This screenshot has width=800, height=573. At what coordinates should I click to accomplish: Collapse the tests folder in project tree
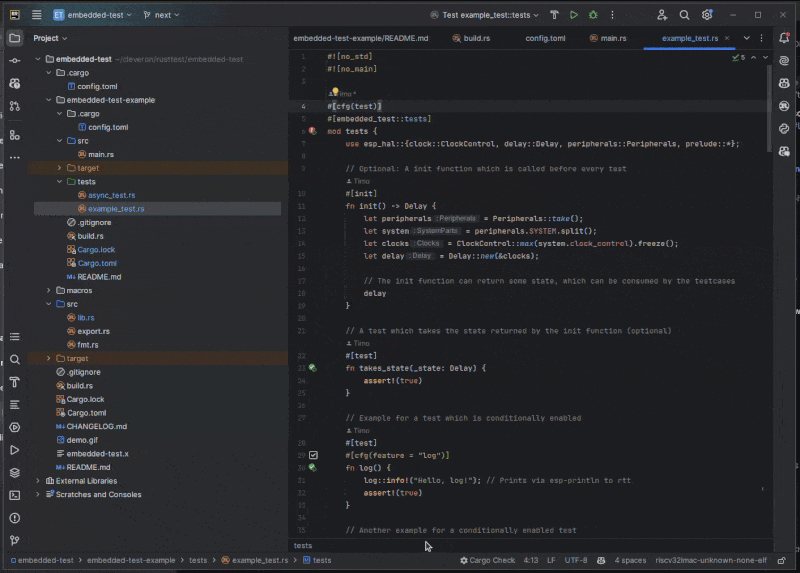(60, 182)
